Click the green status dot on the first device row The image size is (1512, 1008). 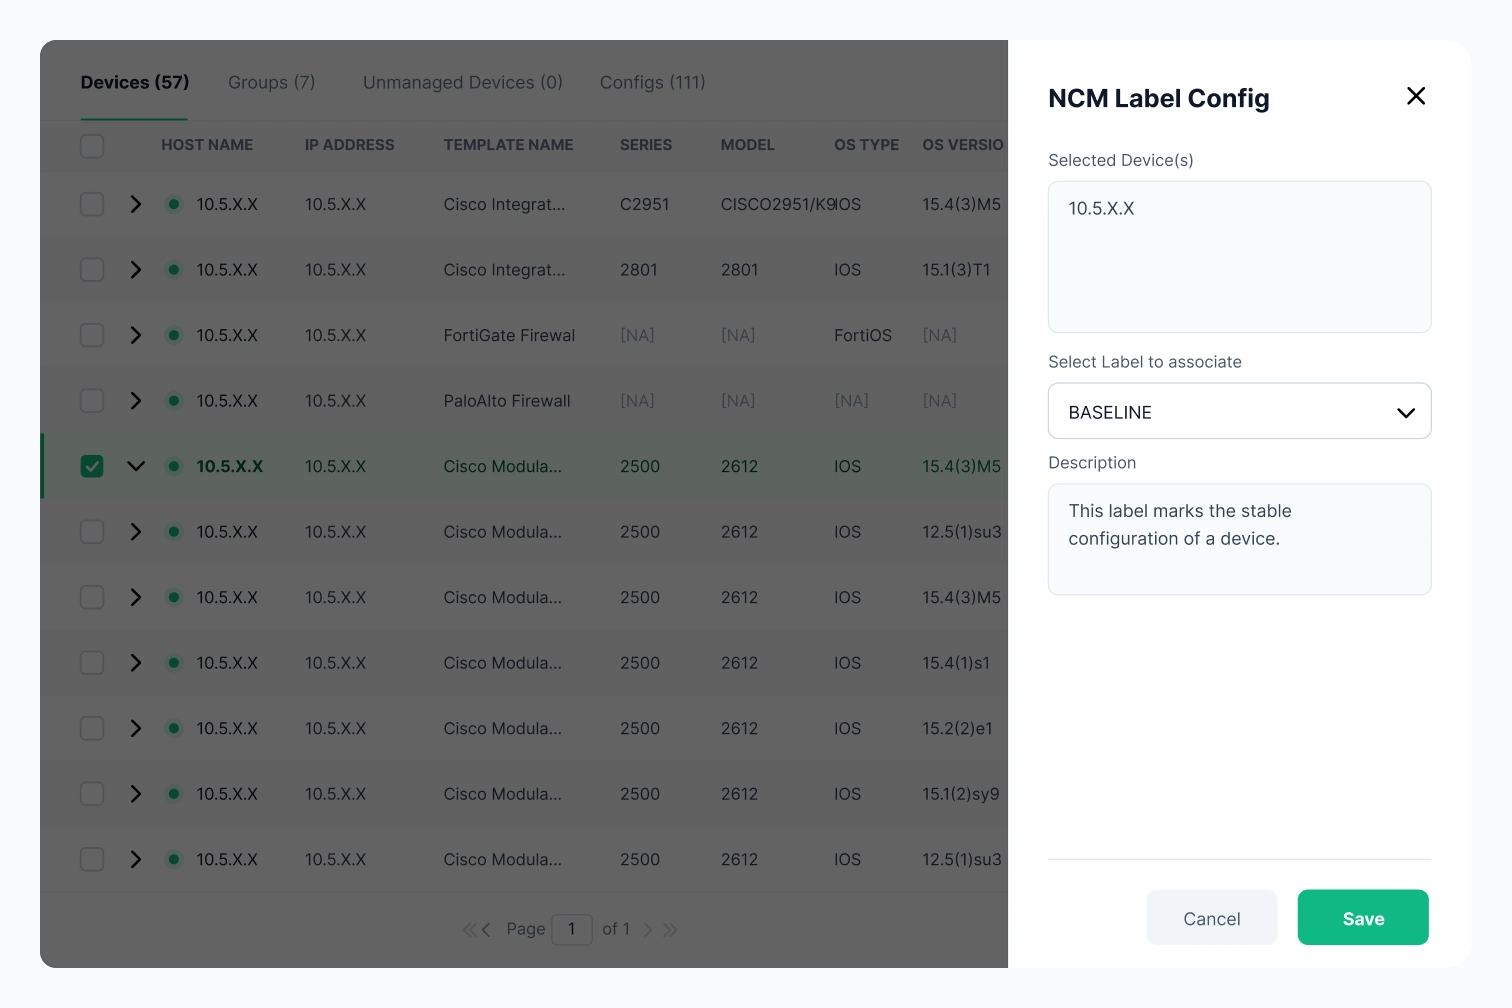point(174,204)
